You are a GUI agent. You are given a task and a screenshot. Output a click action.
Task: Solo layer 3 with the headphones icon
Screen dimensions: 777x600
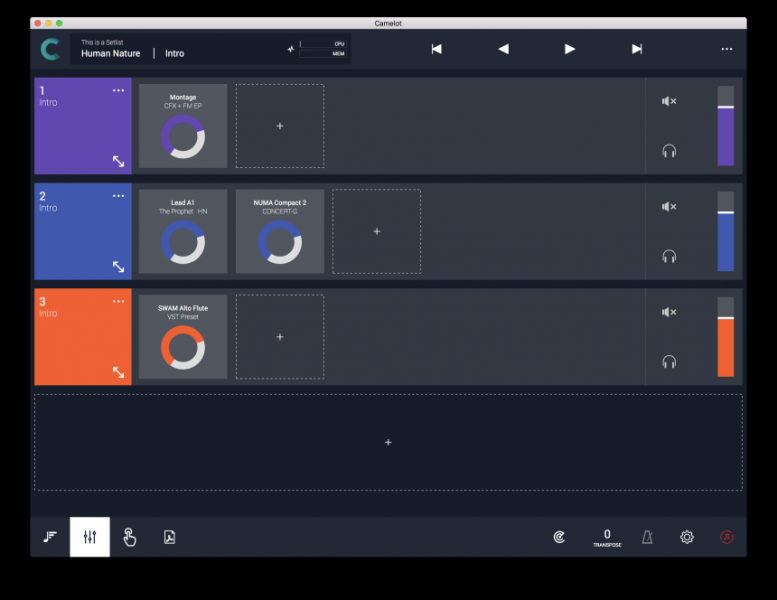click(669, 362)
